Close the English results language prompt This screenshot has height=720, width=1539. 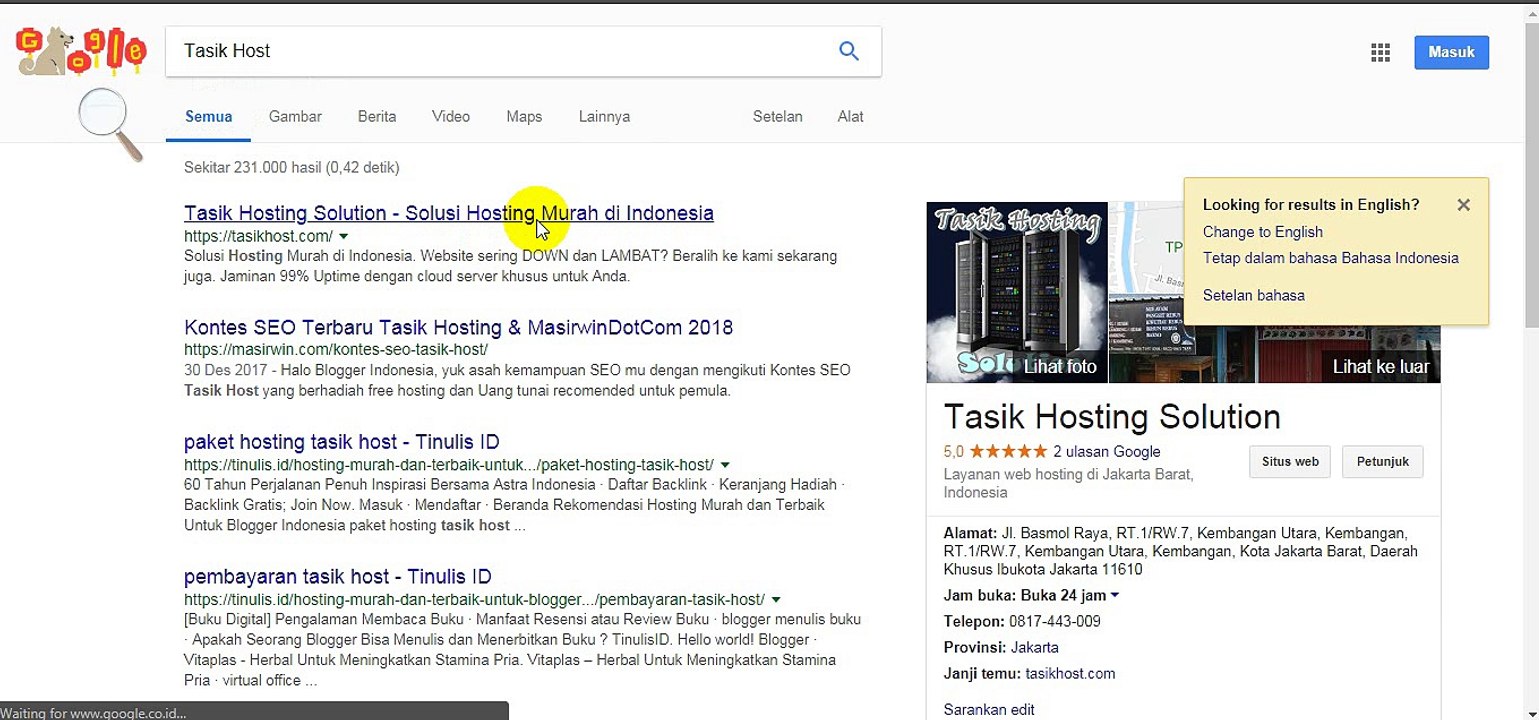point(1464,205)
